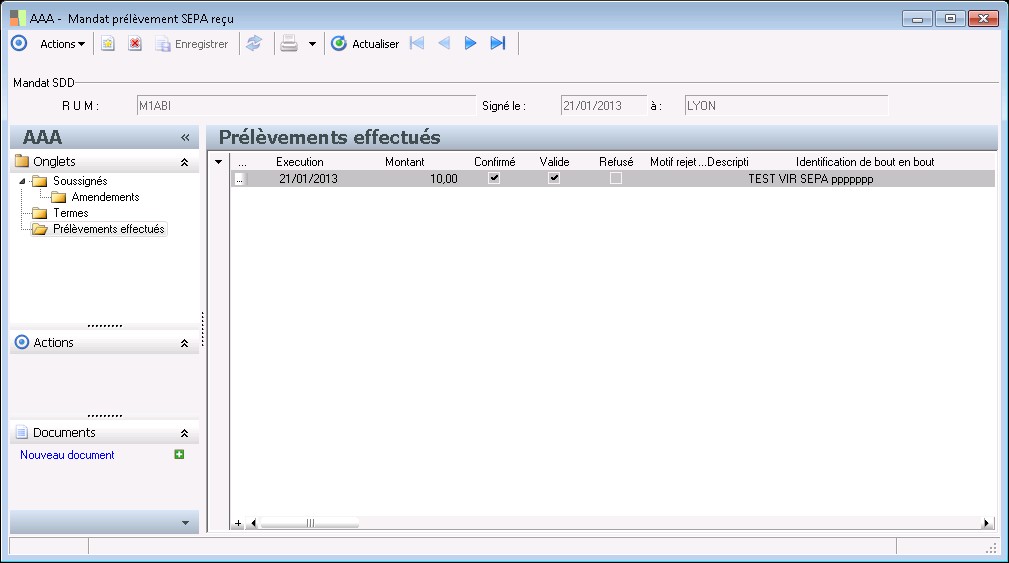The image size is (1009, 563).
Task: Collapse the AAA side panel
Action: point(185,137)
